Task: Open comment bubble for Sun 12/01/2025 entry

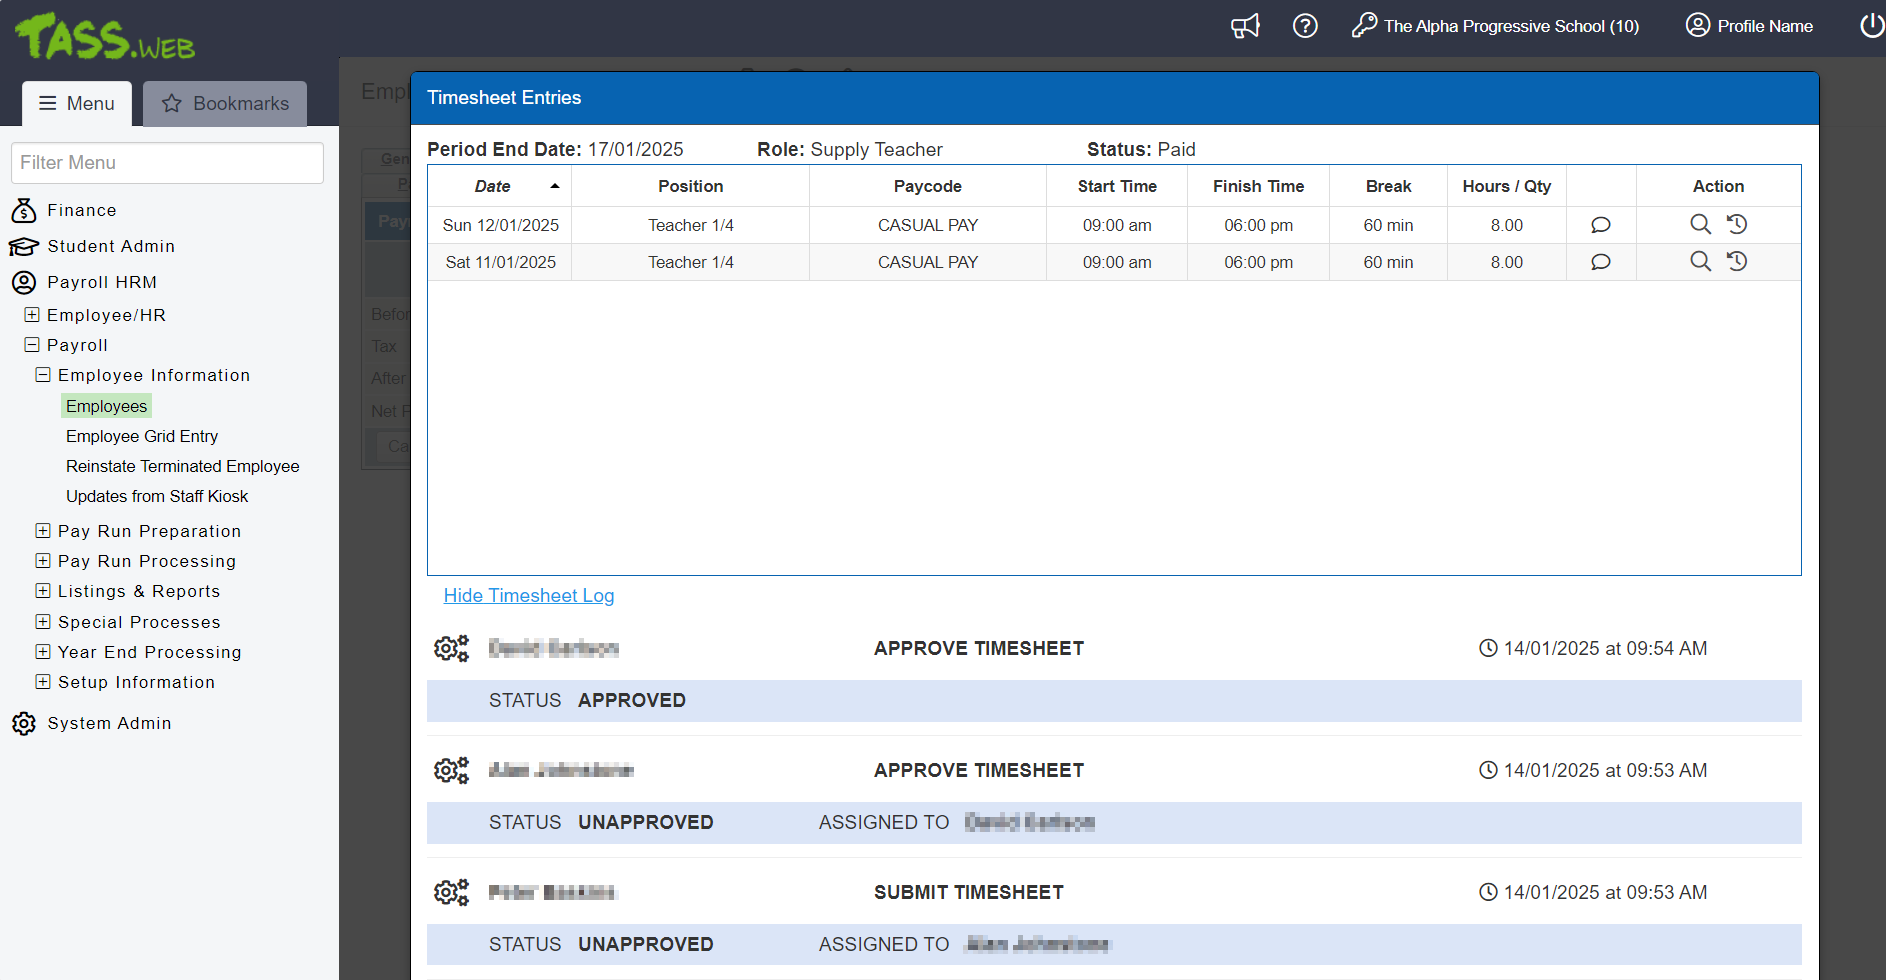Action: (1600, 225)
